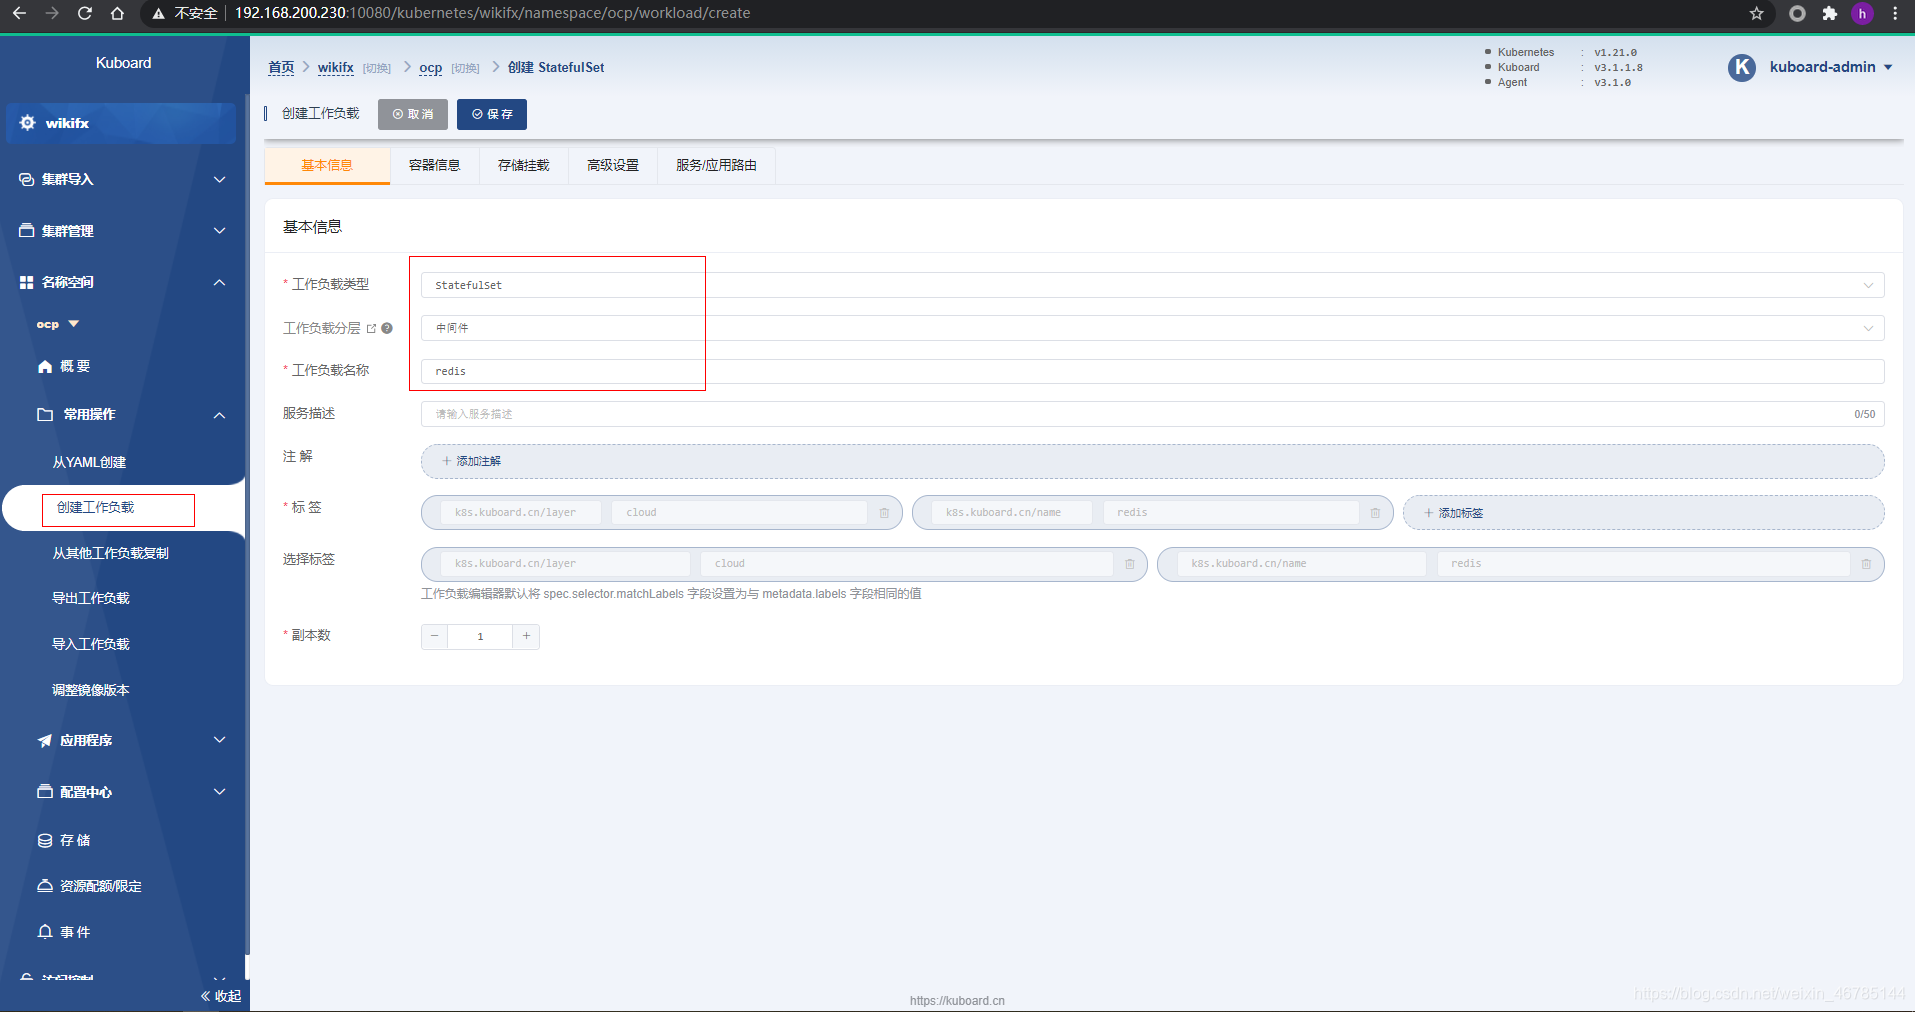Viewport: 1915px width, 1012px height.
Task: Decrease replica count with minus
Action: point(434,636)
